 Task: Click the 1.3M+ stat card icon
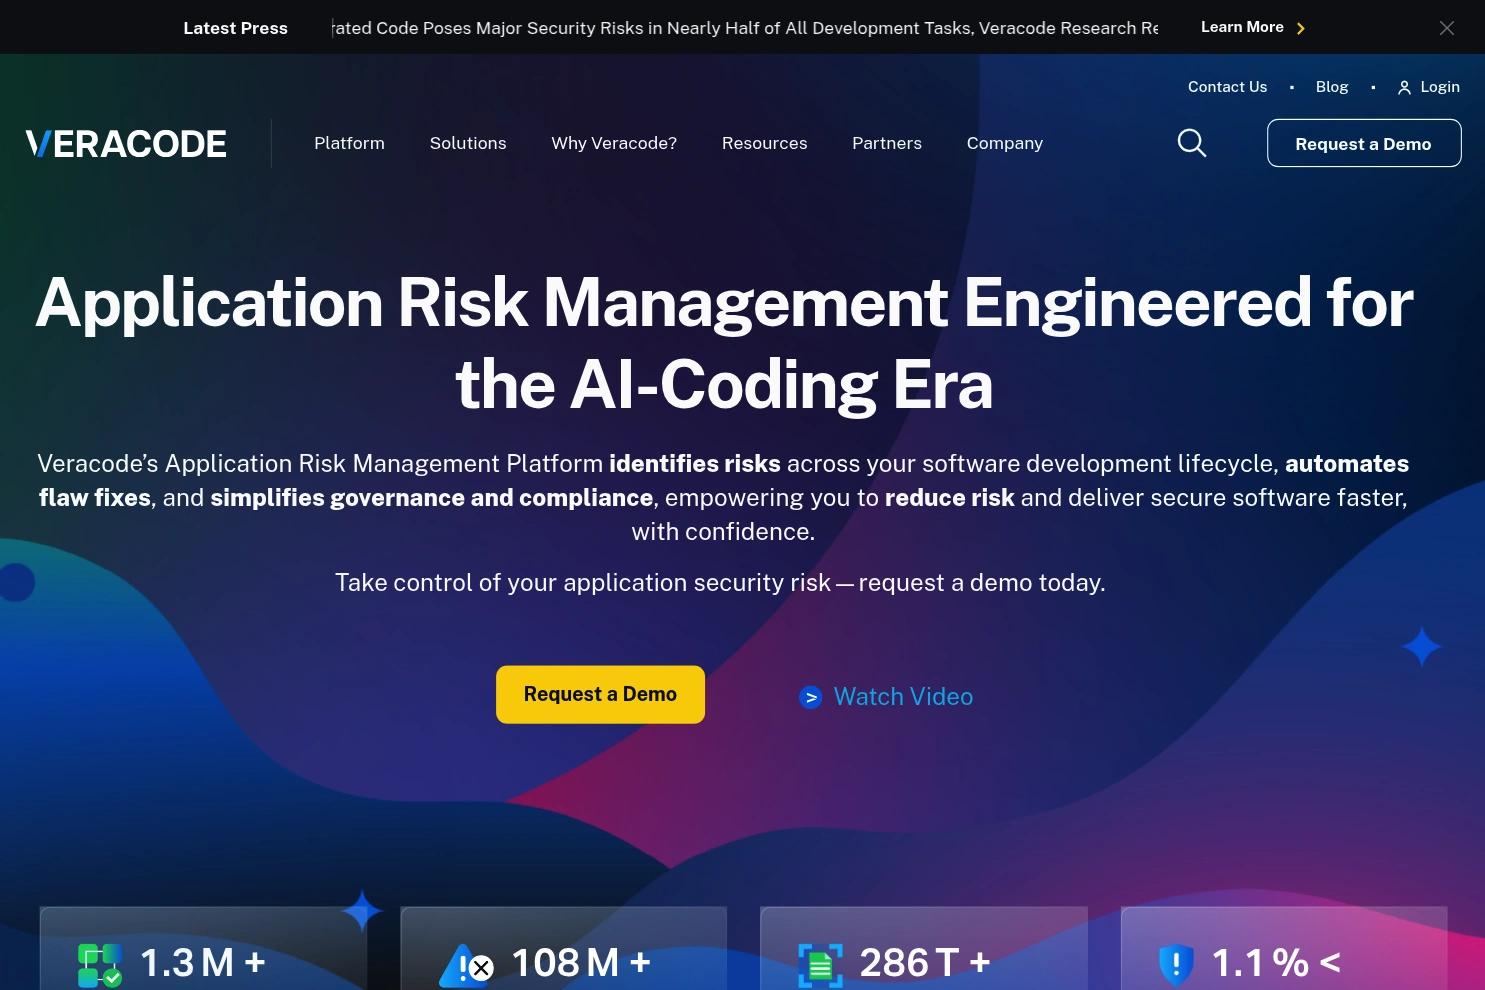point(99,965)
